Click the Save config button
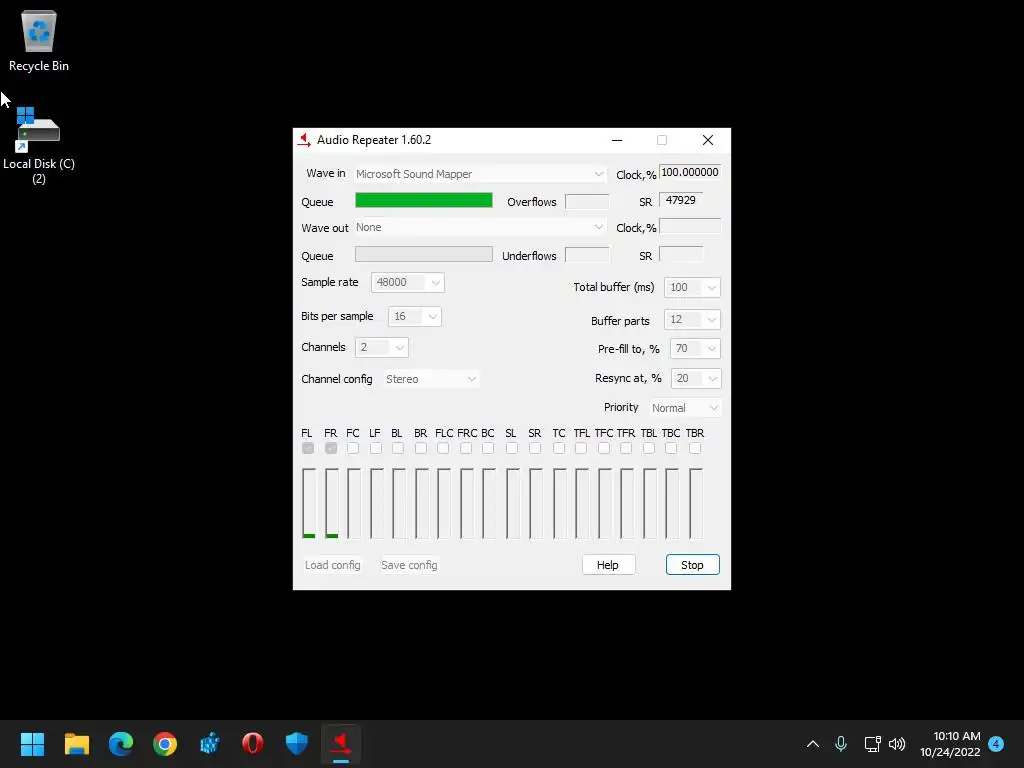This screenshot has height=768, width=1024. (409, 565)
